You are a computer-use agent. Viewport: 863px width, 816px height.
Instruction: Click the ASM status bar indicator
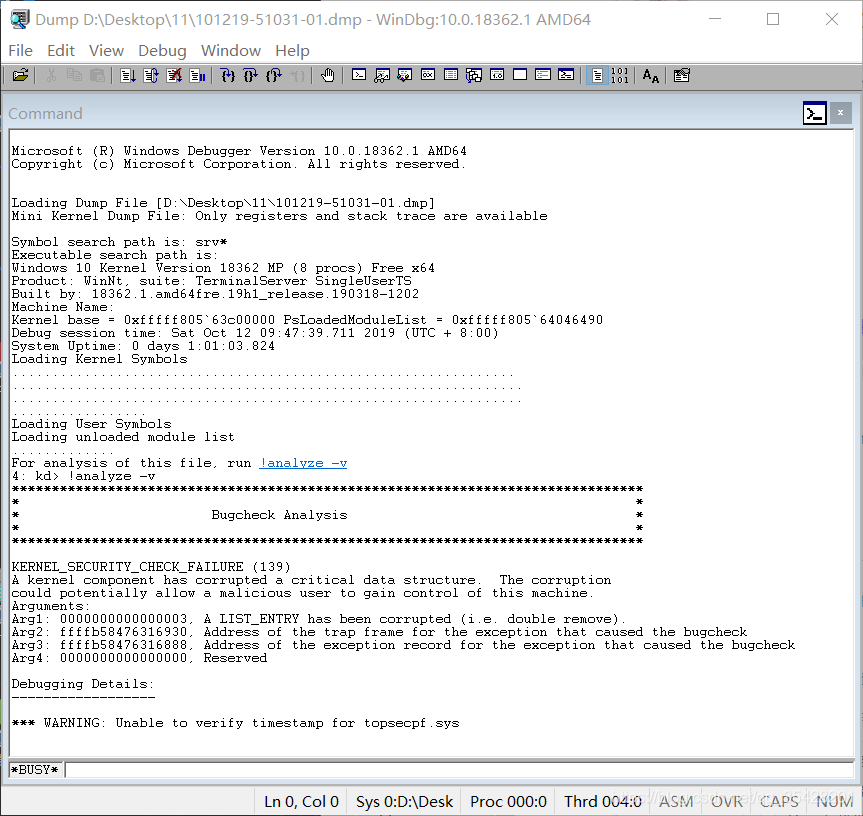(x=676, y=802)
